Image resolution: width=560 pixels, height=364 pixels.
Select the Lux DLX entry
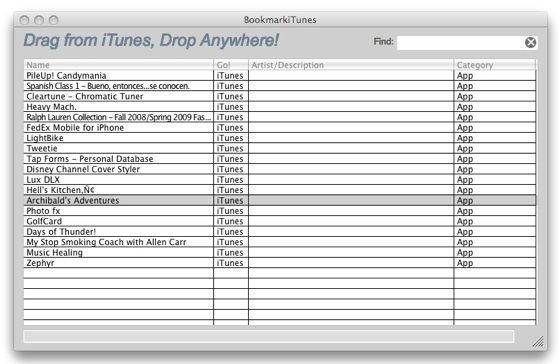(x=280, y=179)
